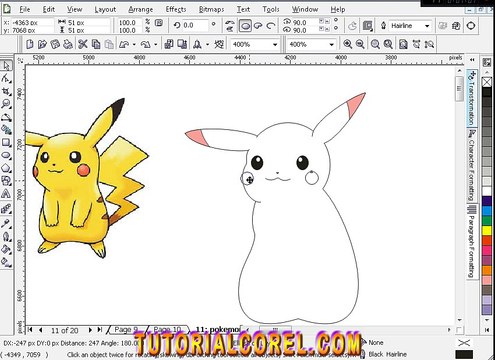The width and height of the screenshot is (495, 360).
Task: Click the No Color X swatch
Action: coord(487,82)
